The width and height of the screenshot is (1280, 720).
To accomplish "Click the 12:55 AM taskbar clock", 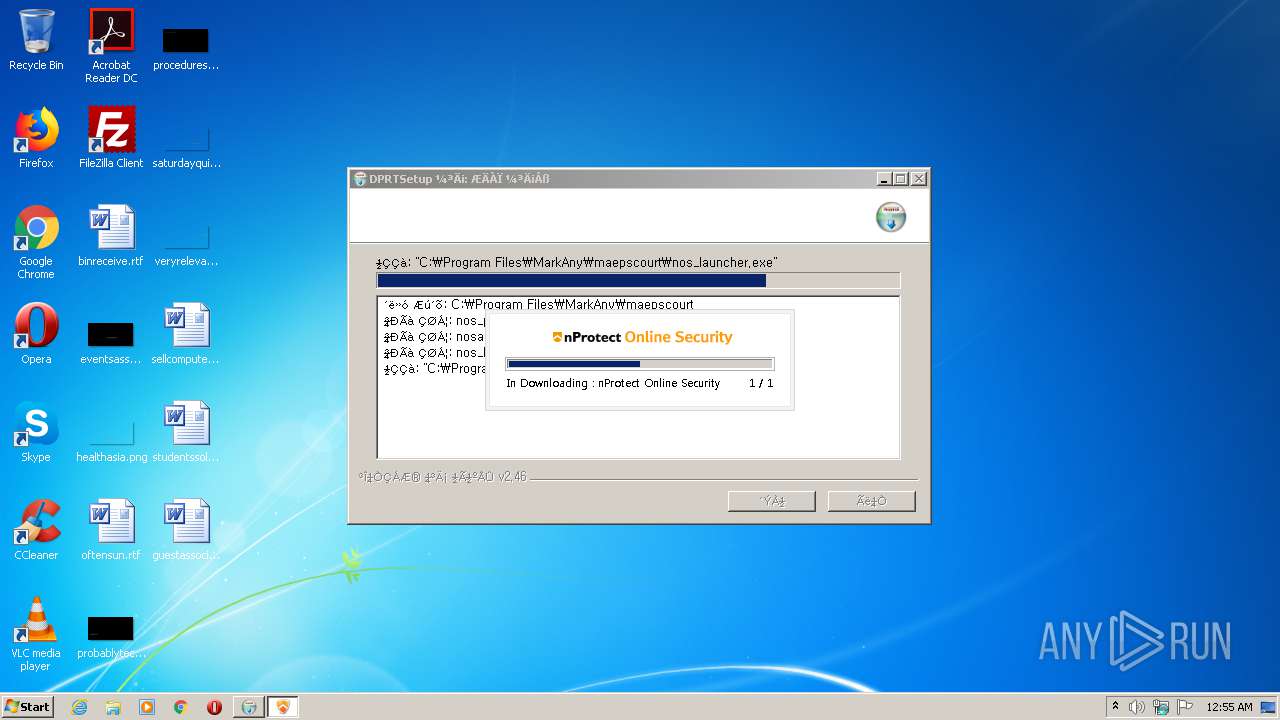I will tap(1229, 707).
